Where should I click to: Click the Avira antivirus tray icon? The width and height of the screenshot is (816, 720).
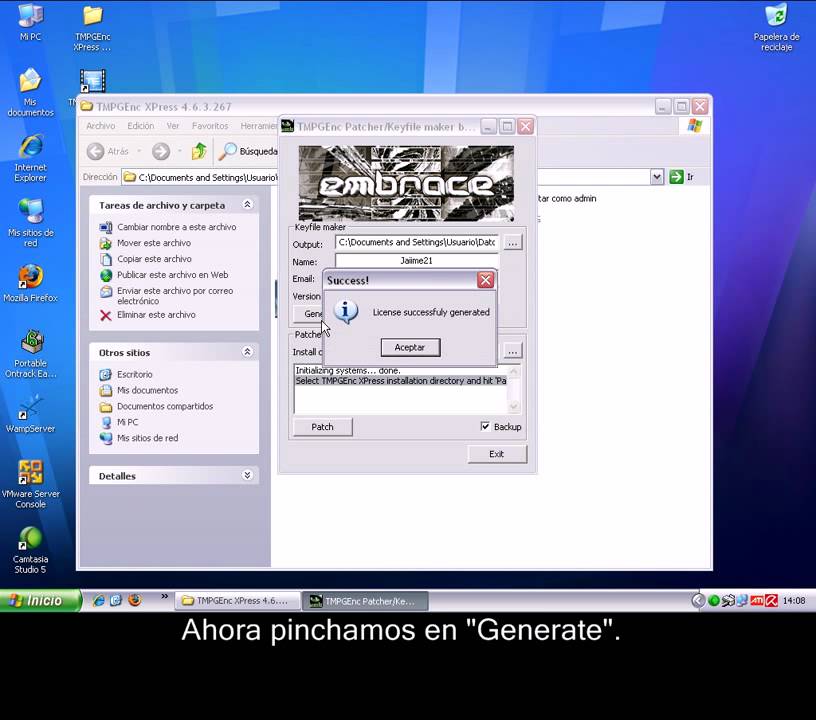[771, 601]
